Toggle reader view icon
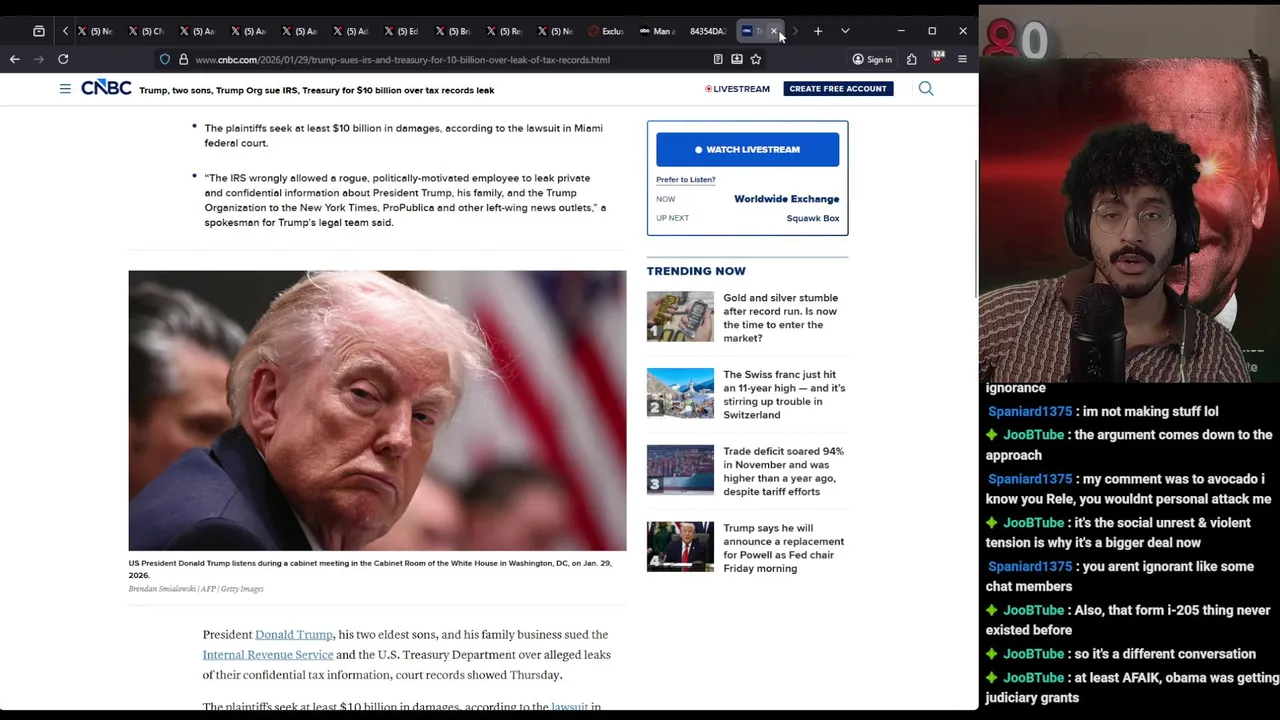 pyautogui.click(x=718, y=59)
